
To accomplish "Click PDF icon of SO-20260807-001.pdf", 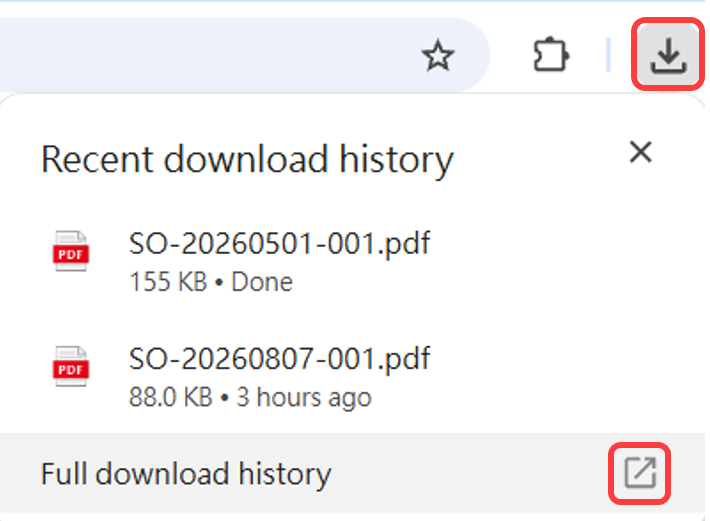I will tap(70, 366).
